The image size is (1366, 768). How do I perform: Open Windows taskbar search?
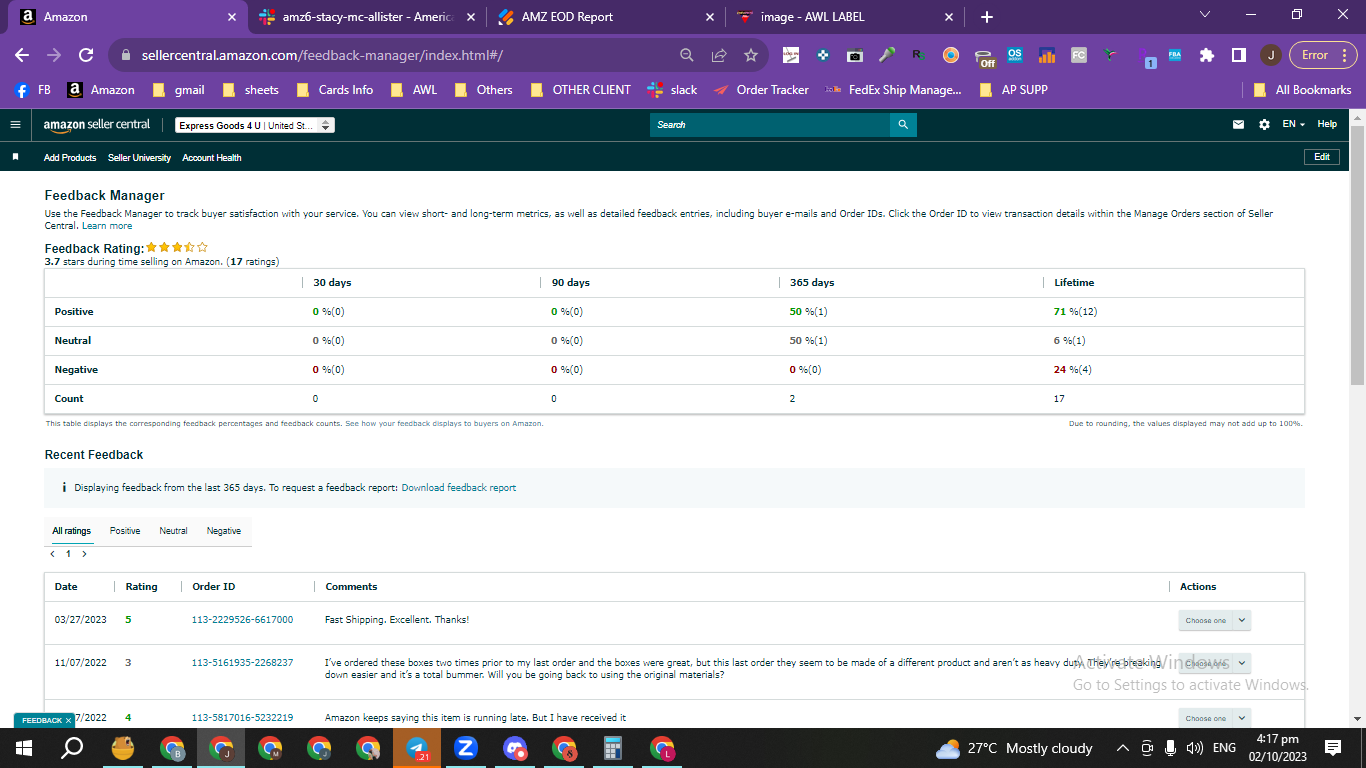click(x=73, y=748)
